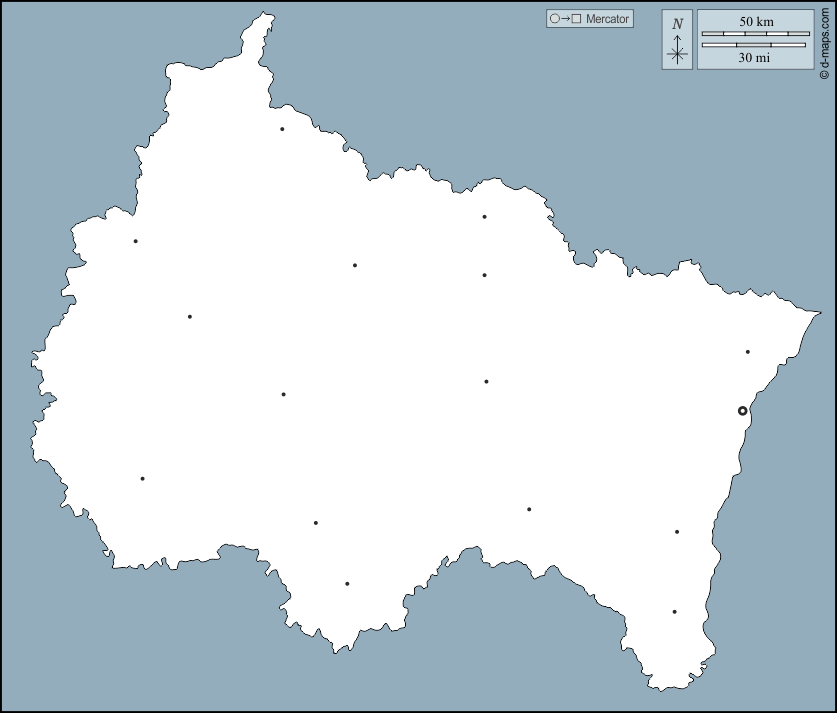837x713 pixels.
Task: Click the N letter on the north indicator
Action: pyautogui.click(x=678, y=24)
